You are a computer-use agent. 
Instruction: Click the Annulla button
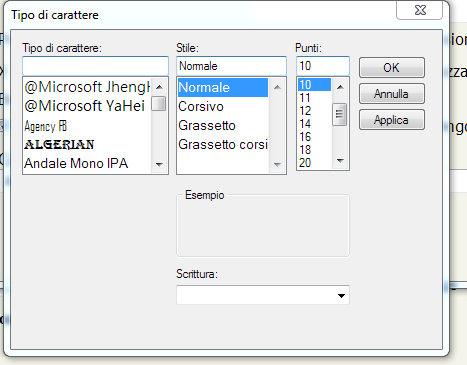[392, 94]
